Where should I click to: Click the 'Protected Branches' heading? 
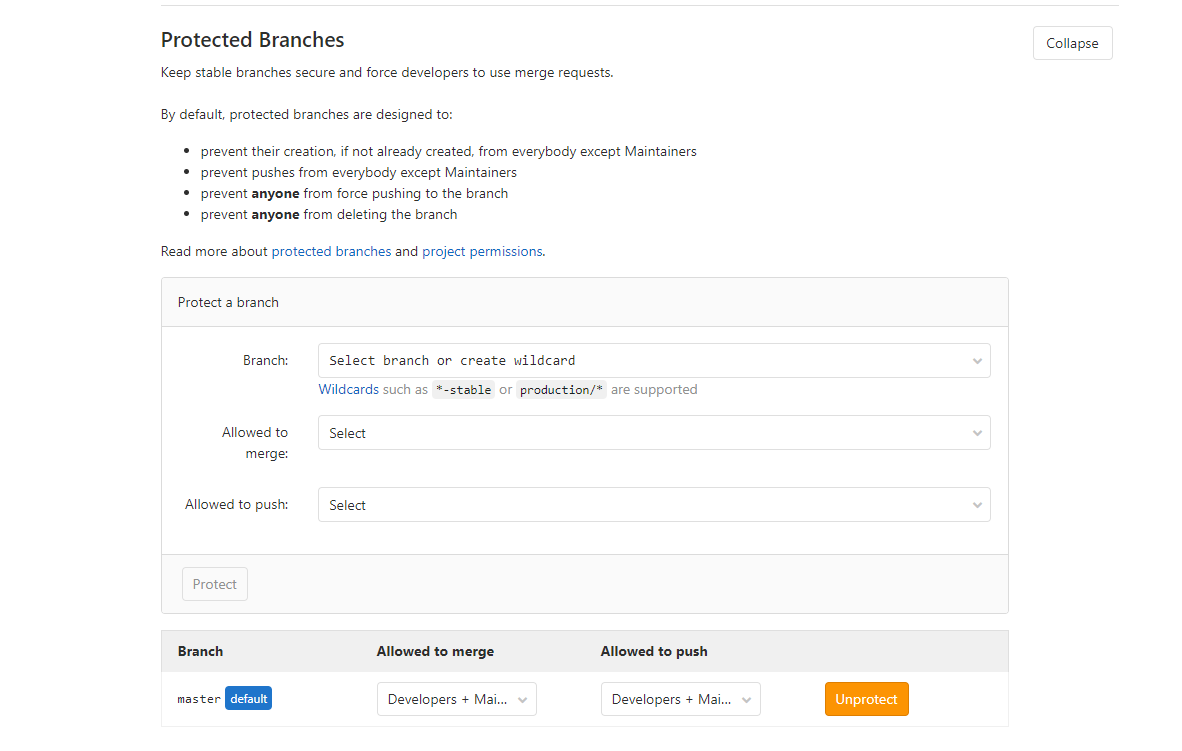[252, 40]
